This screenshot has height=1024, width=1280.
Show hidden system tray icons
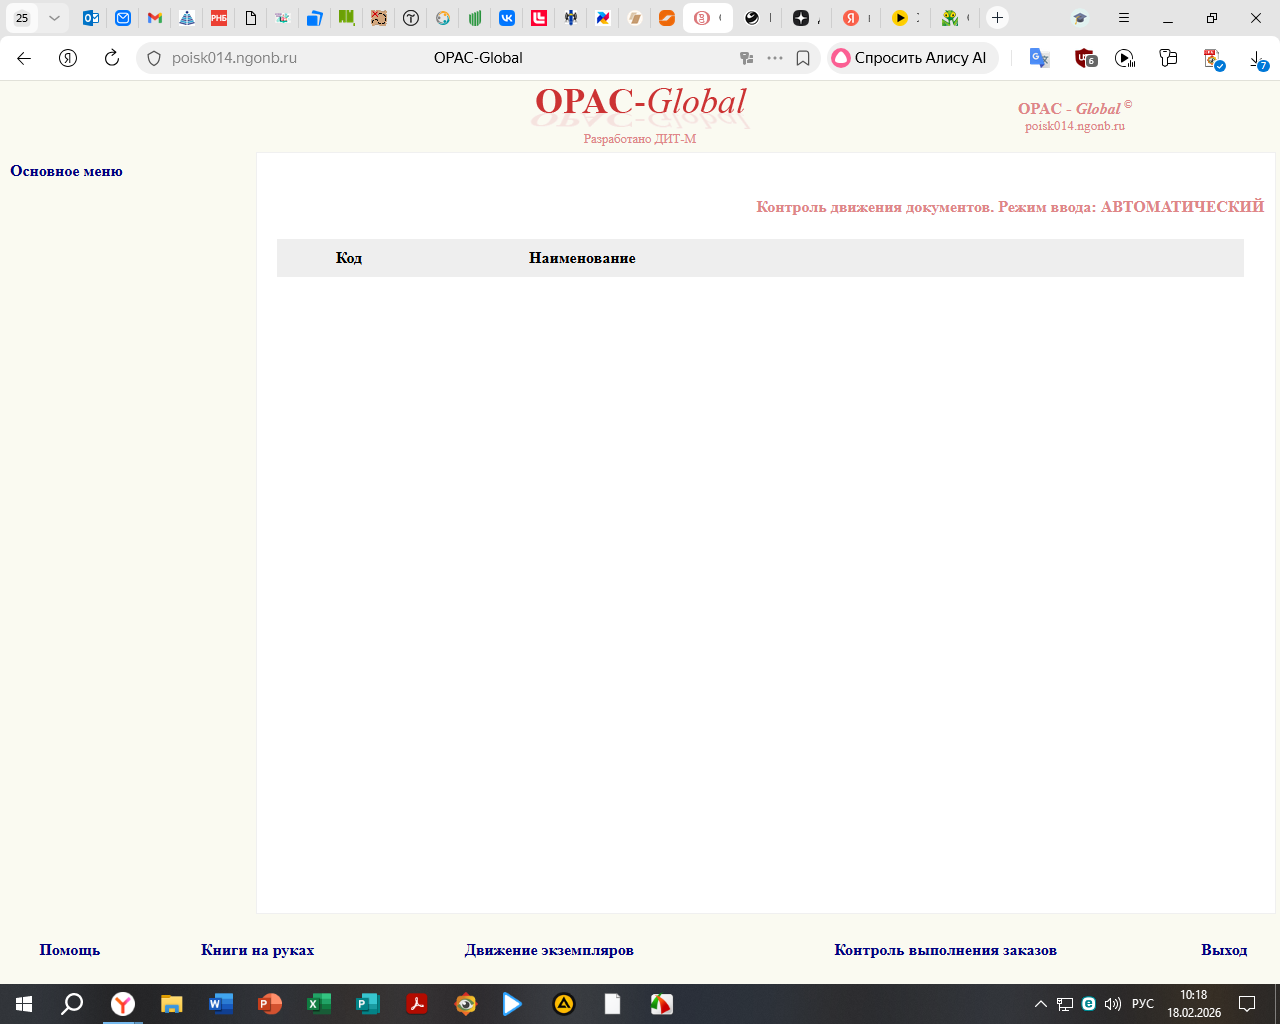pyautogui.click(x=1040, y=1004)
